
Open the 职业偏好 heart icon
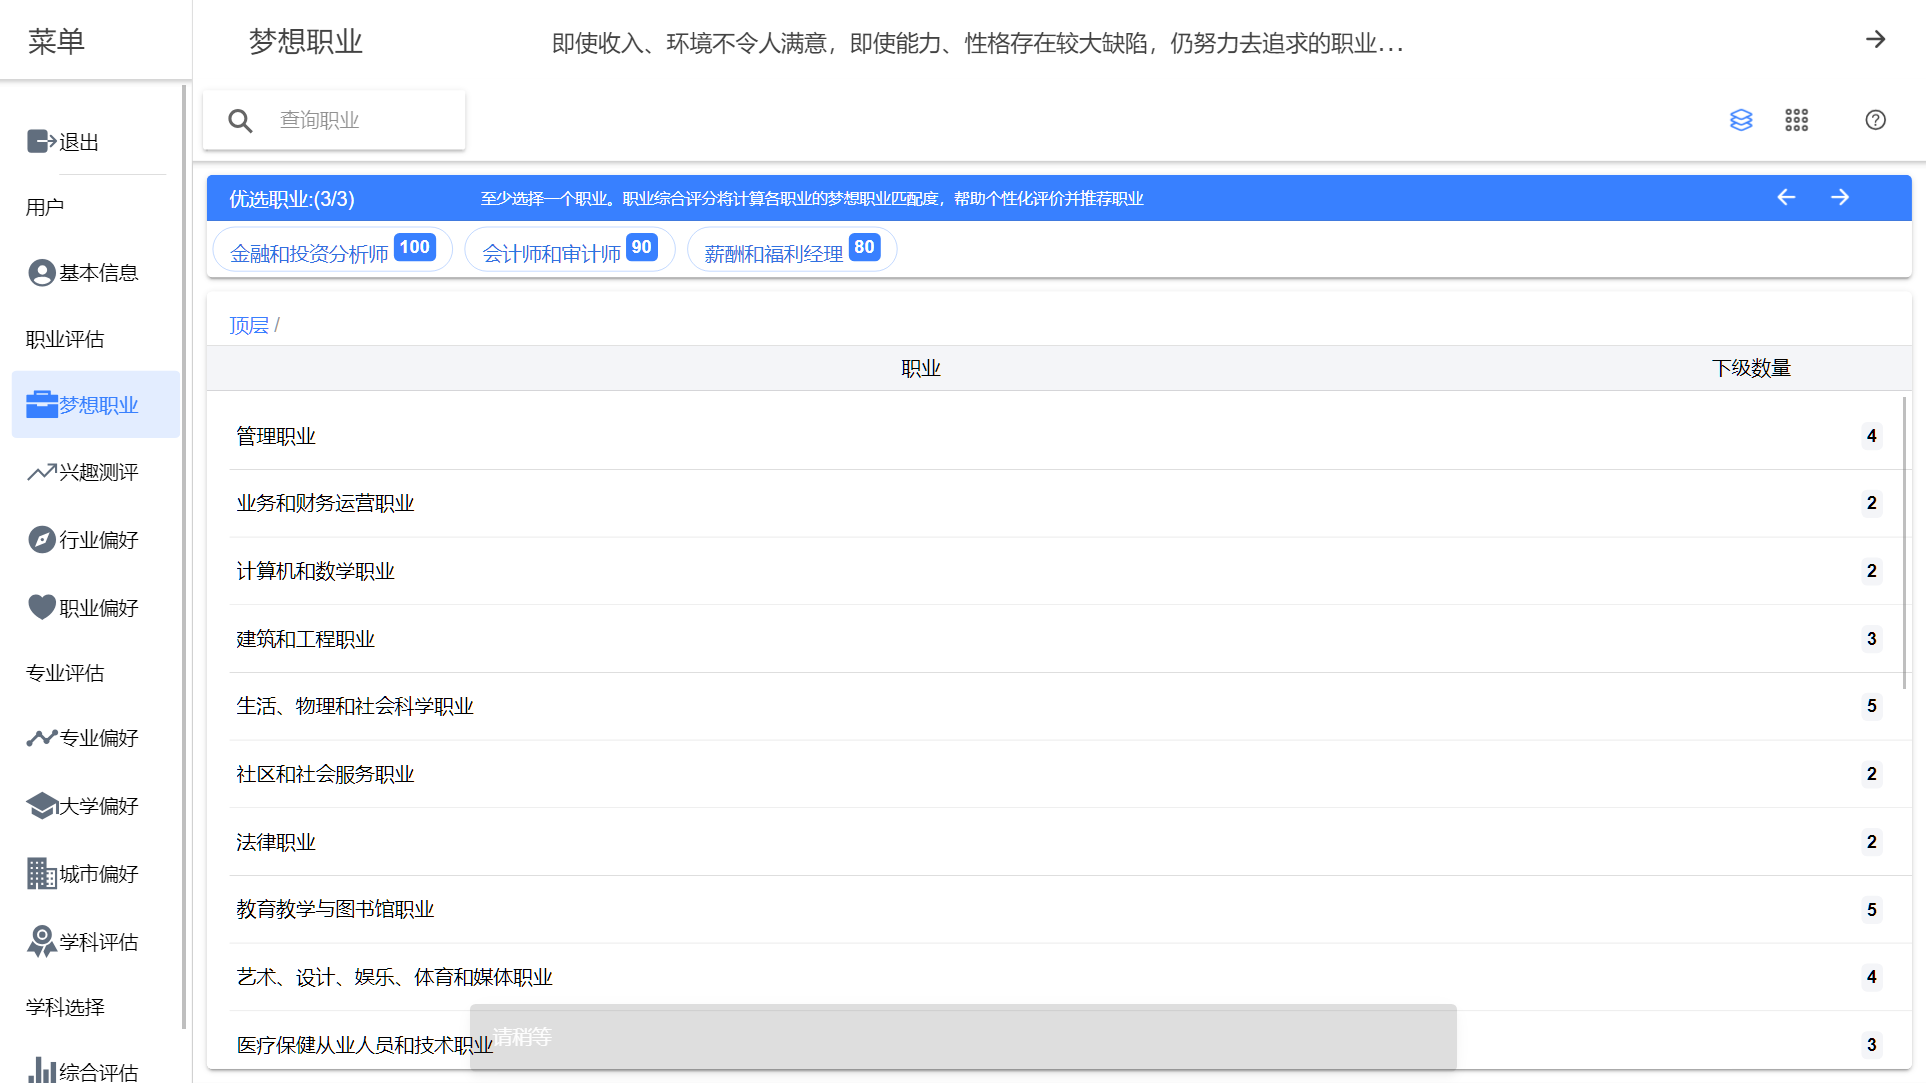tap(41, 607)
